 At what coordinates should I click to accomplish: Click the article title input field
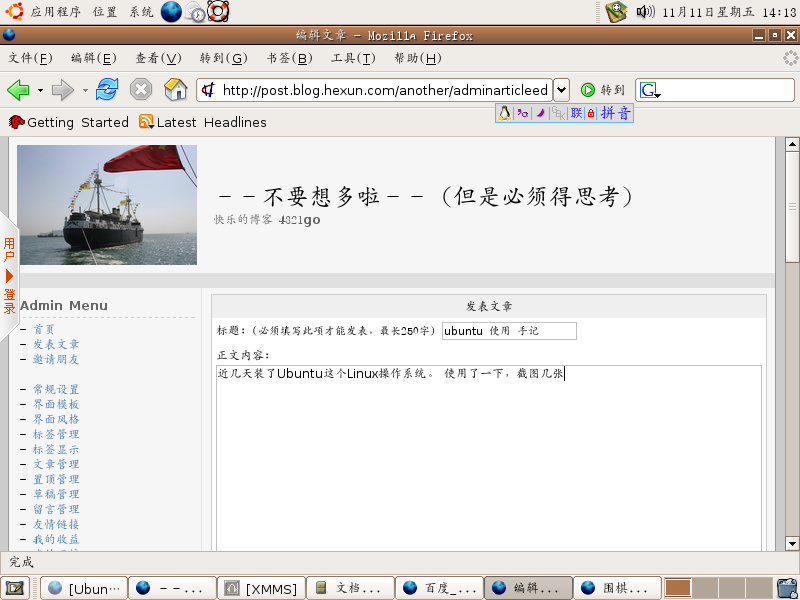tap(509, 331)
